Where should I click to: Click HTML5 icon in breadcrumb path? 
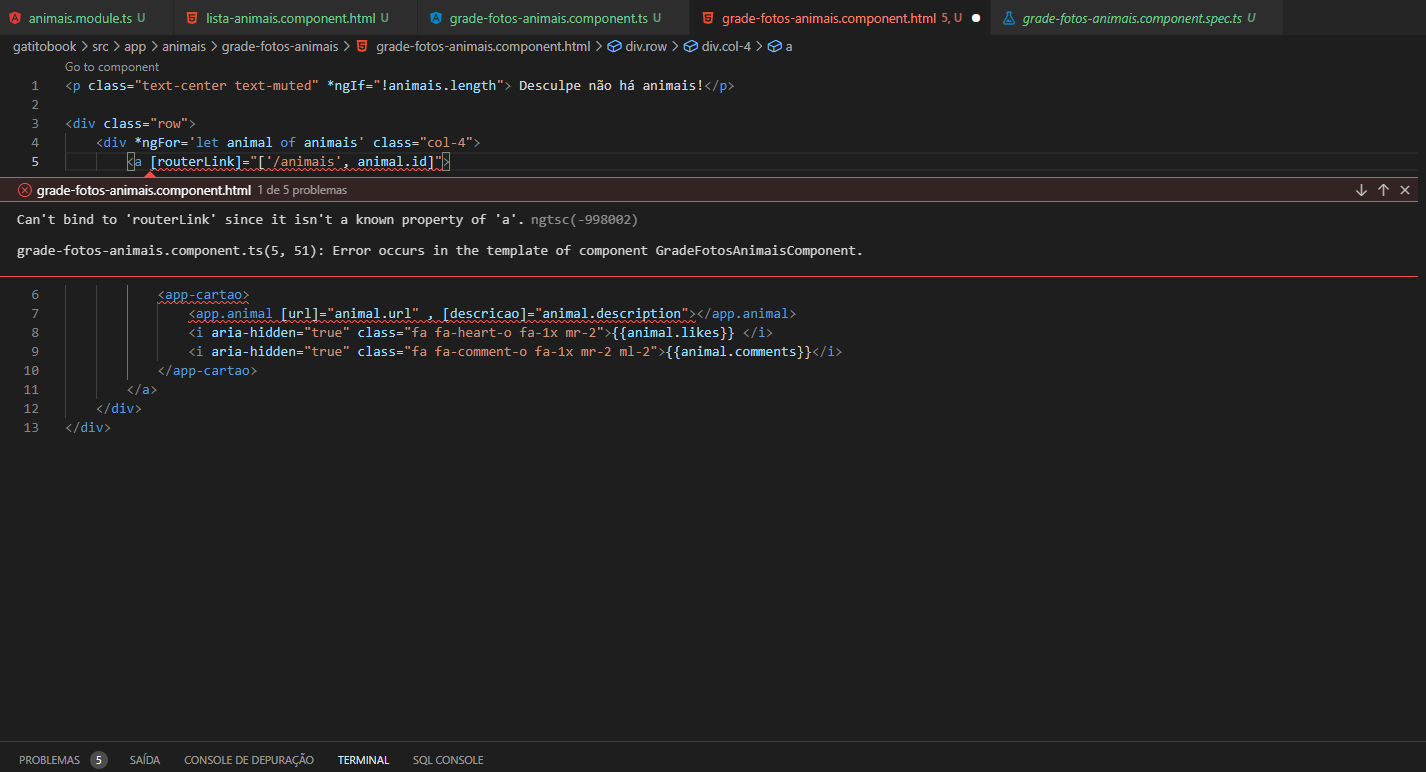click(x=362, y=46)
